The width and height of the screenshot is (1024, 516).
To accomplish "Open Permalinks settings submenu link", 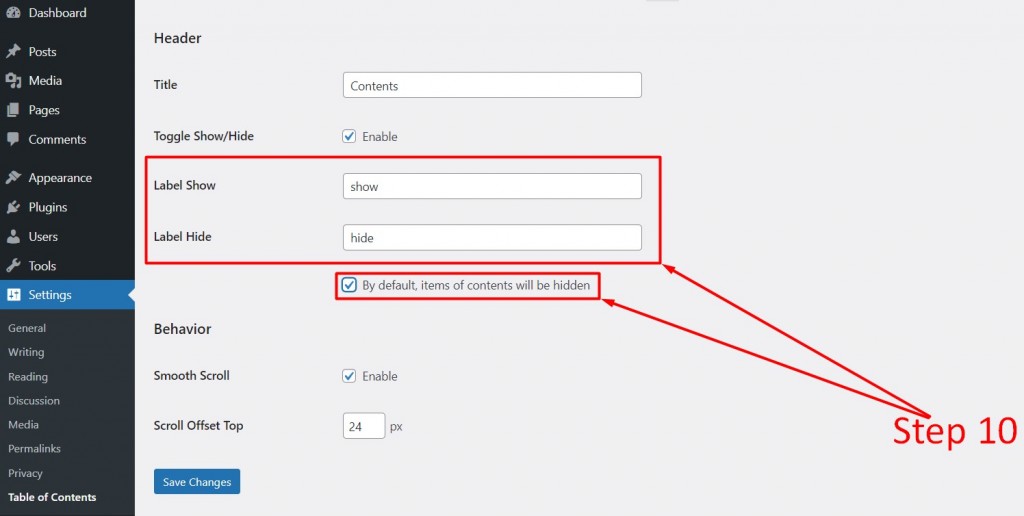I will click(x=34, y=449).
